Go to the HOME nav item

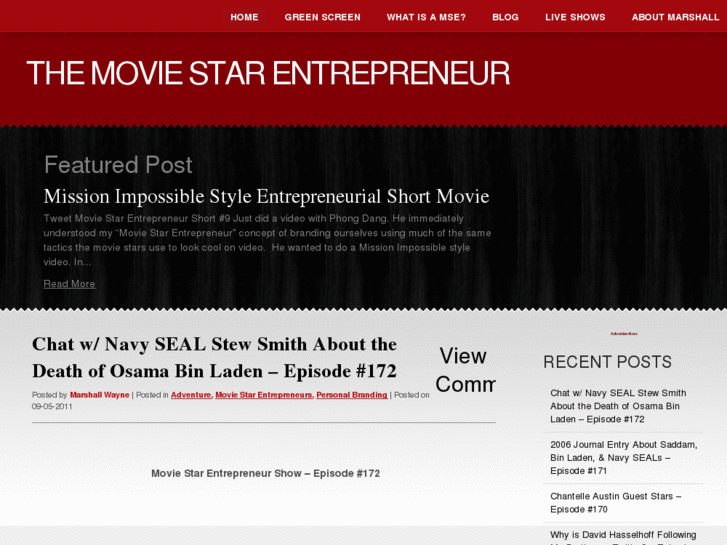point(244,17)
